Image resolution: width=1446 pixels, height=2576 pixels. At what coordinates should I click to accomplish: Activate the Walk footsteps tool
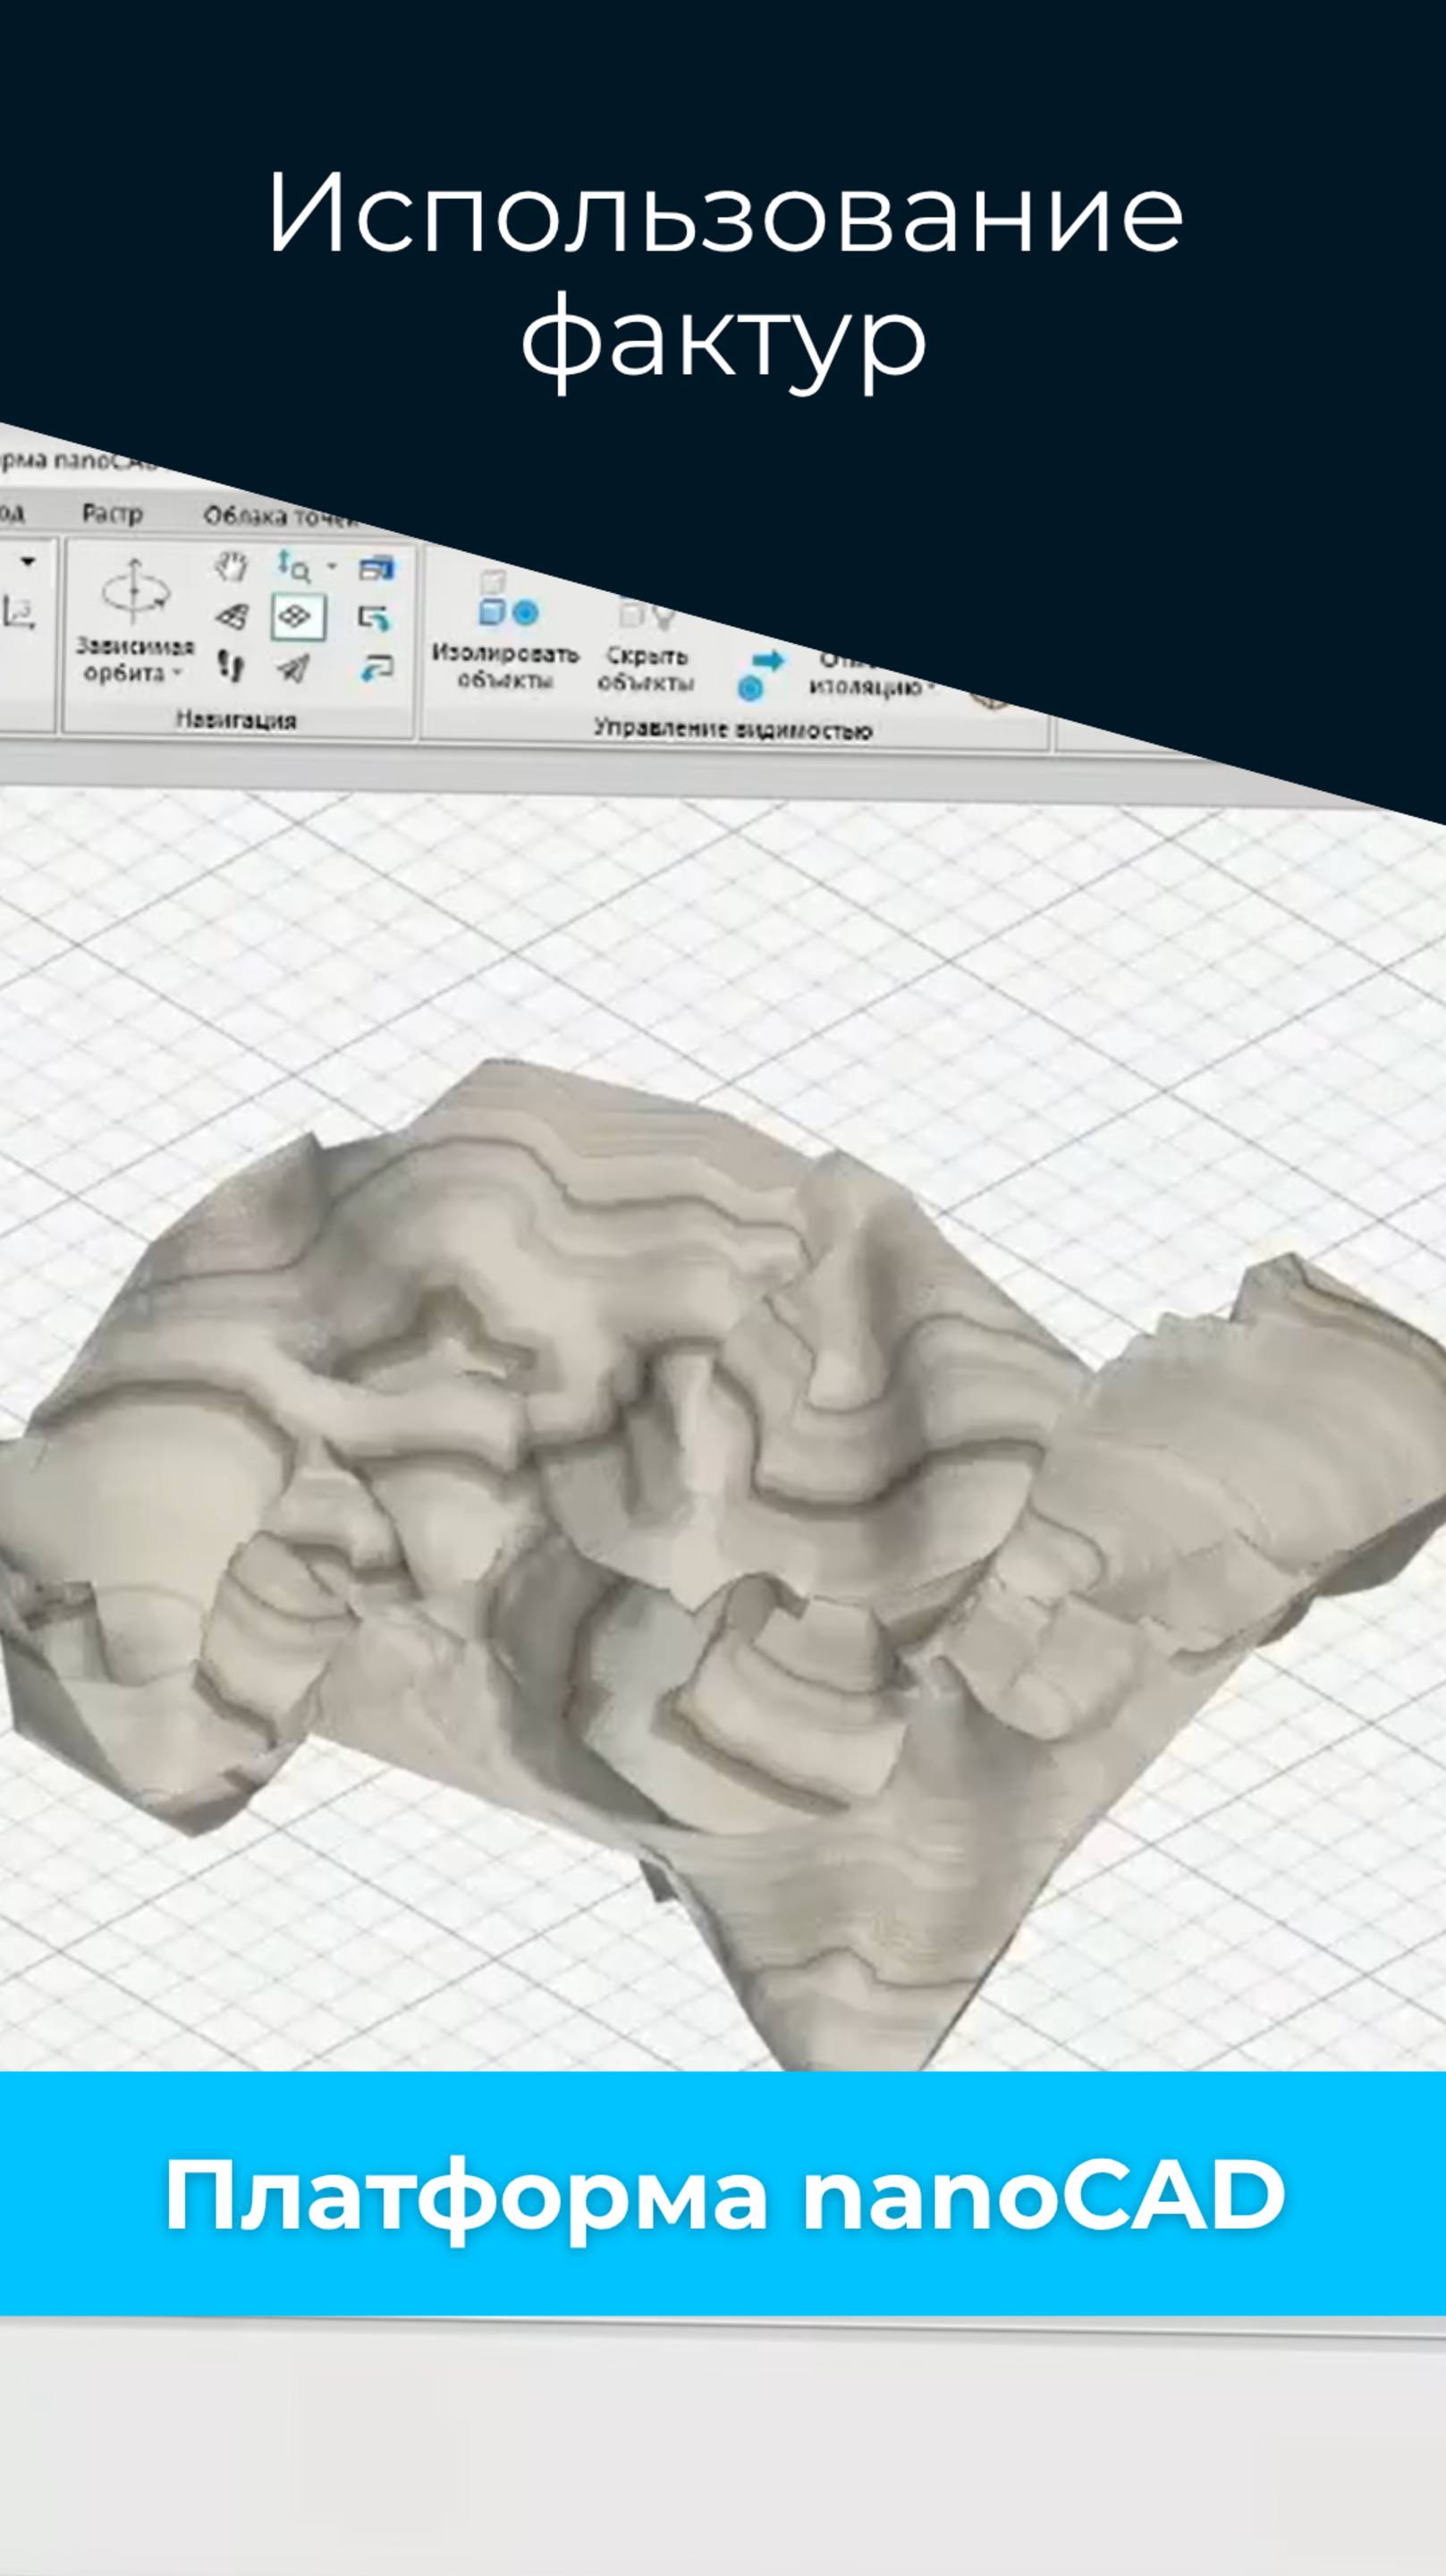click(x=231, y=665)
